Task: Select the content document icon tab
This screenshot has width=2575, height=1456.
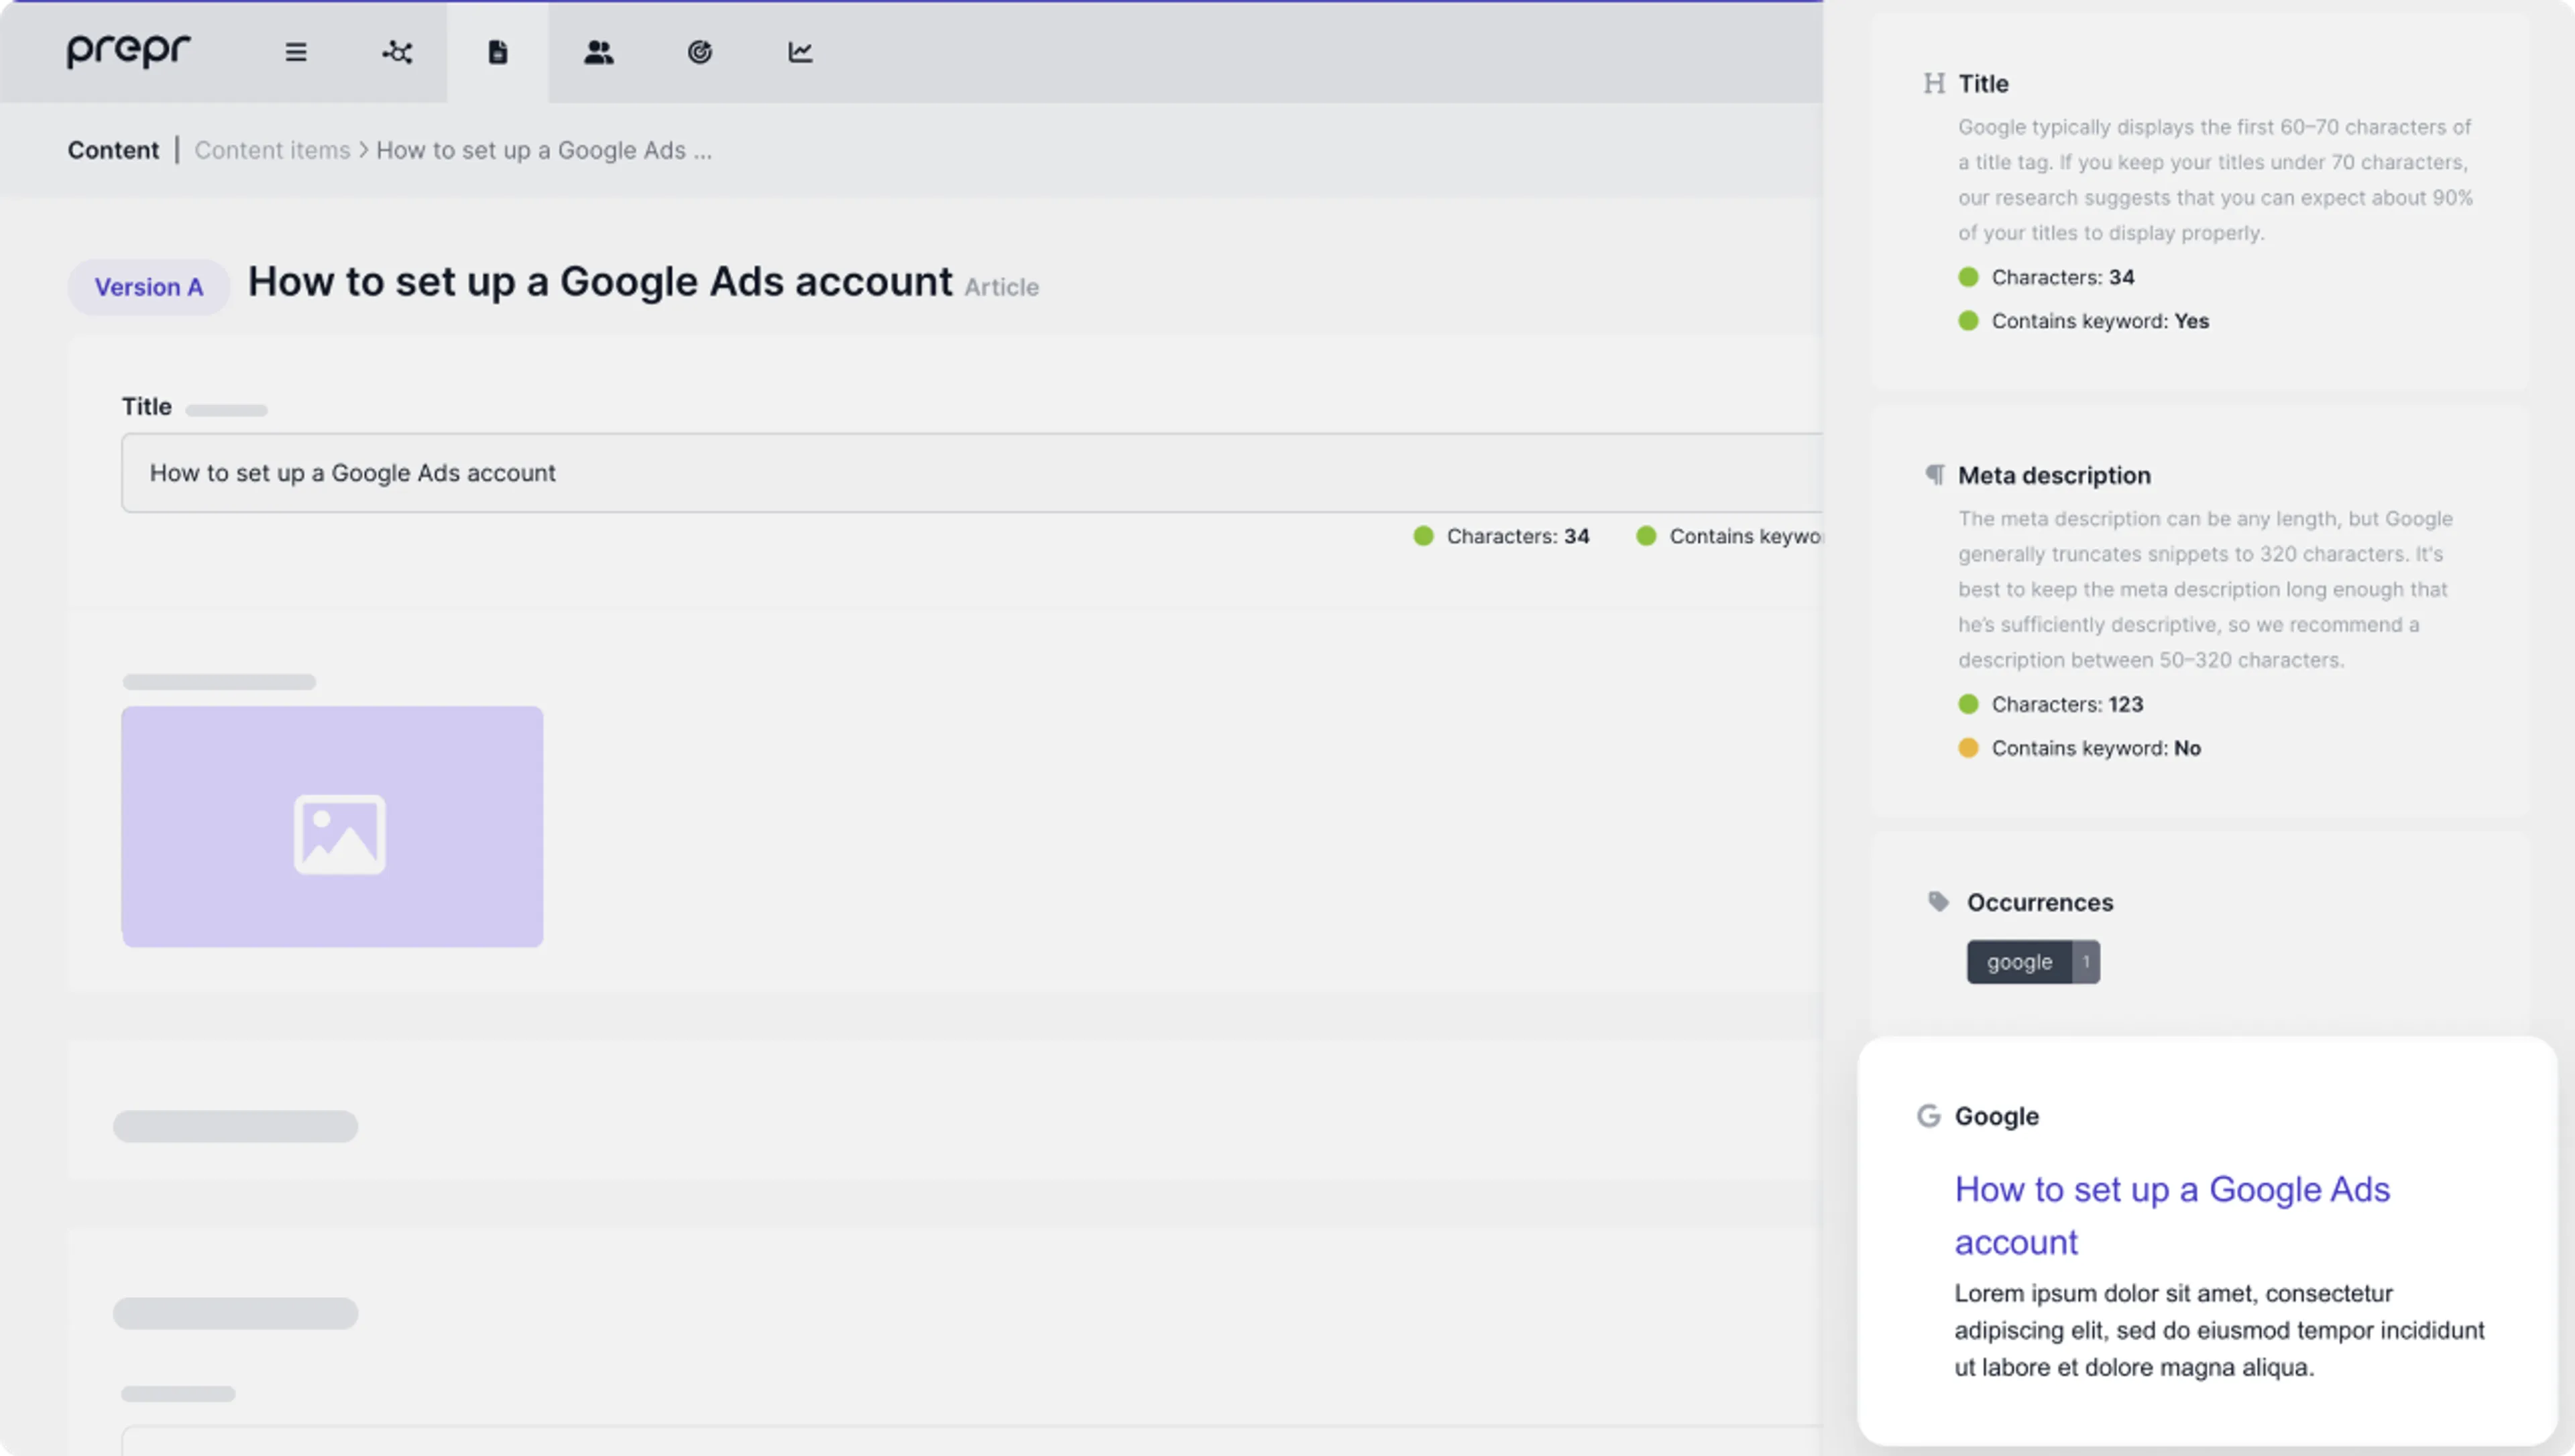Action: tap(498, 52)
